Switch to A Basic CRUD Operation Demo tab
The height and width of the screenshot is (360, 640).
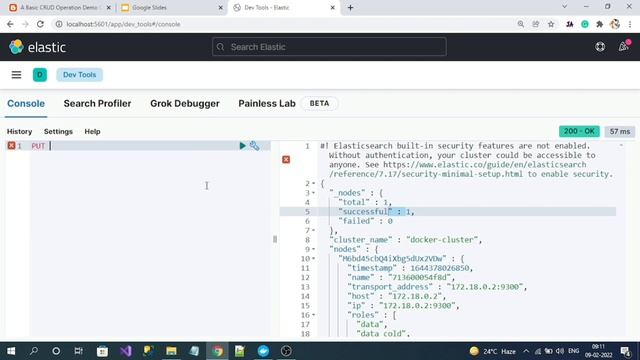pyautogui.click(x=59, y=7)
